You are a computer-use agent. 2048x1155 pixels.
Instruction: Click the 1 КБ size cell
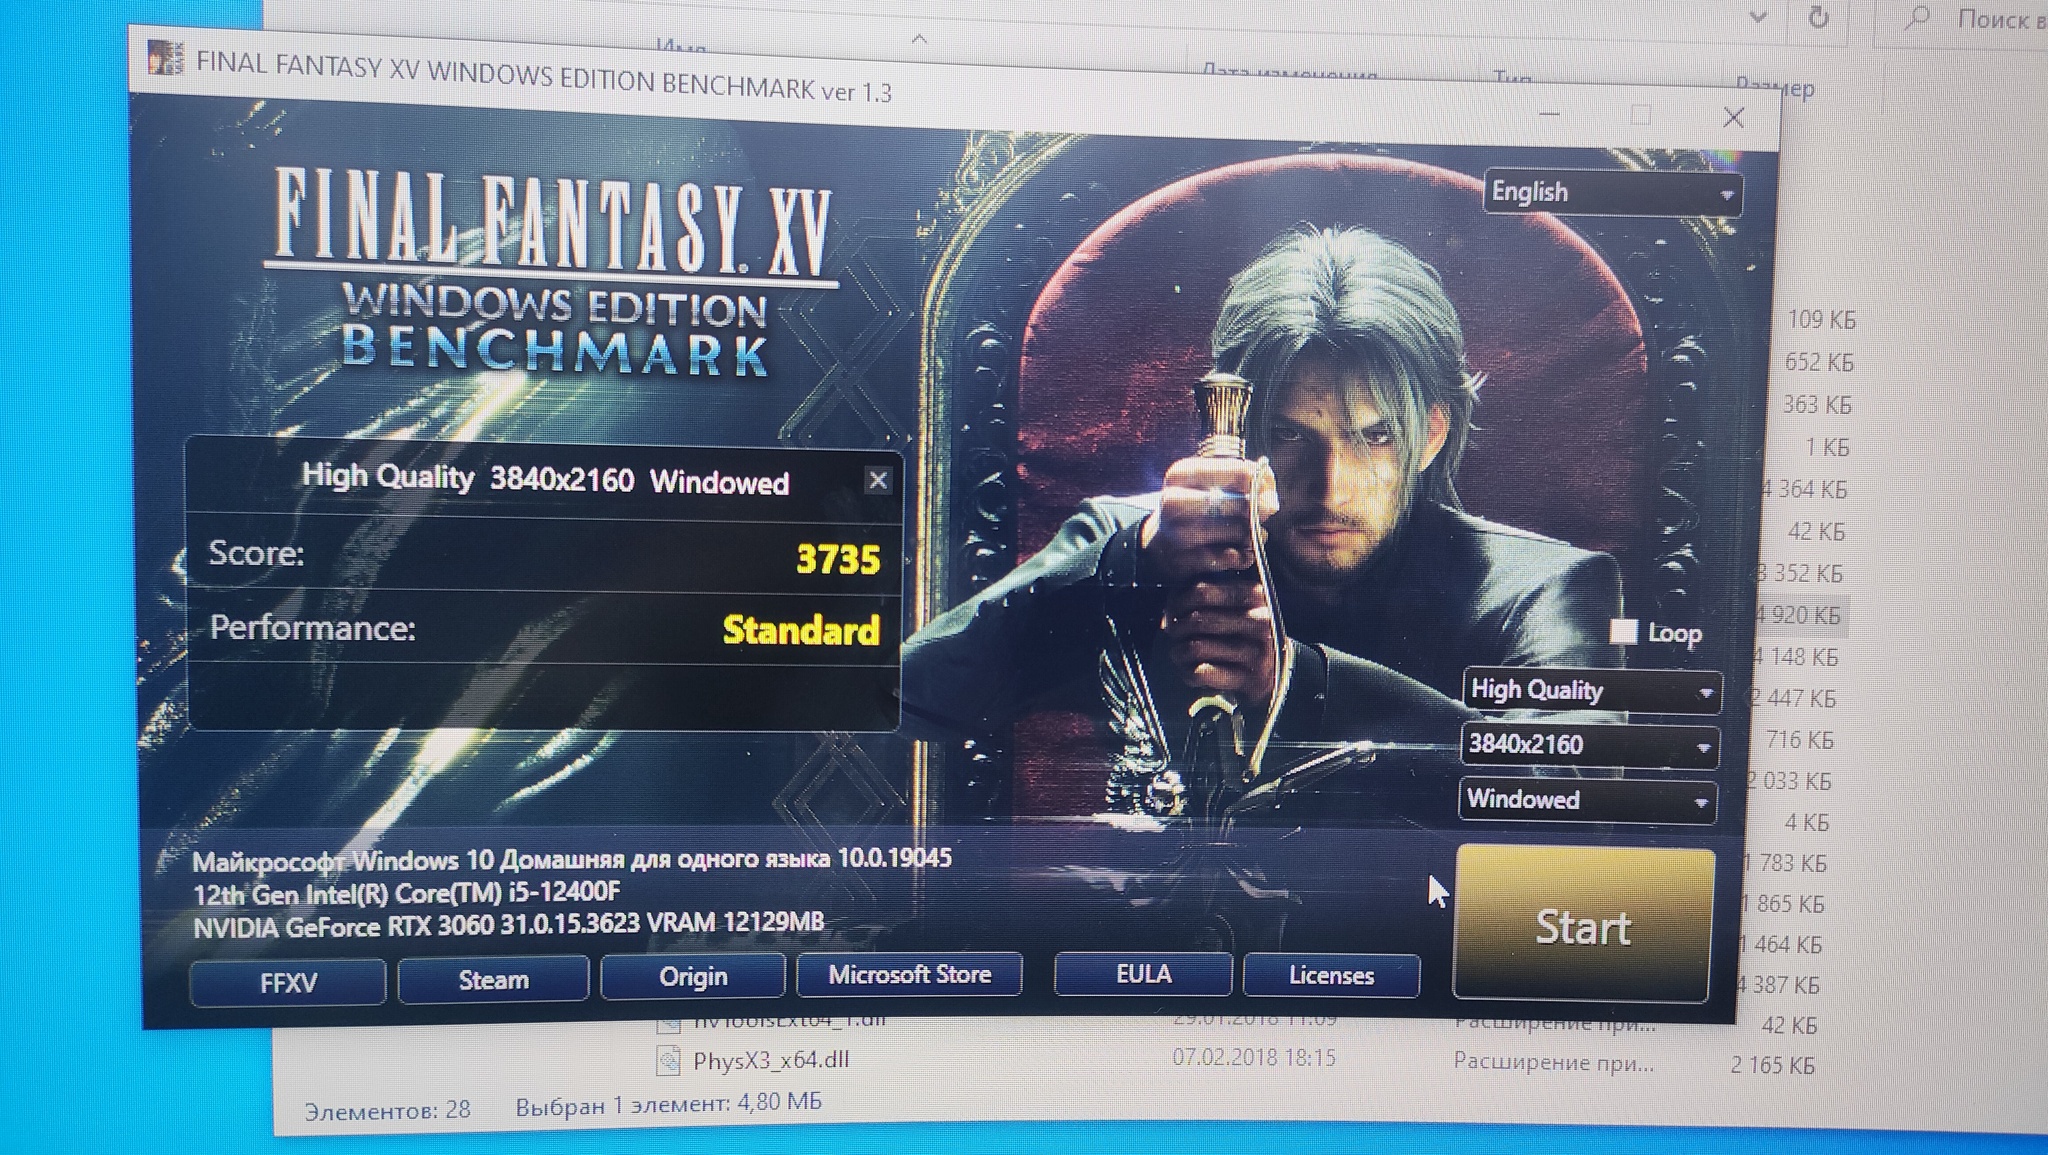pyautogui.click(x=1827, y=447)
